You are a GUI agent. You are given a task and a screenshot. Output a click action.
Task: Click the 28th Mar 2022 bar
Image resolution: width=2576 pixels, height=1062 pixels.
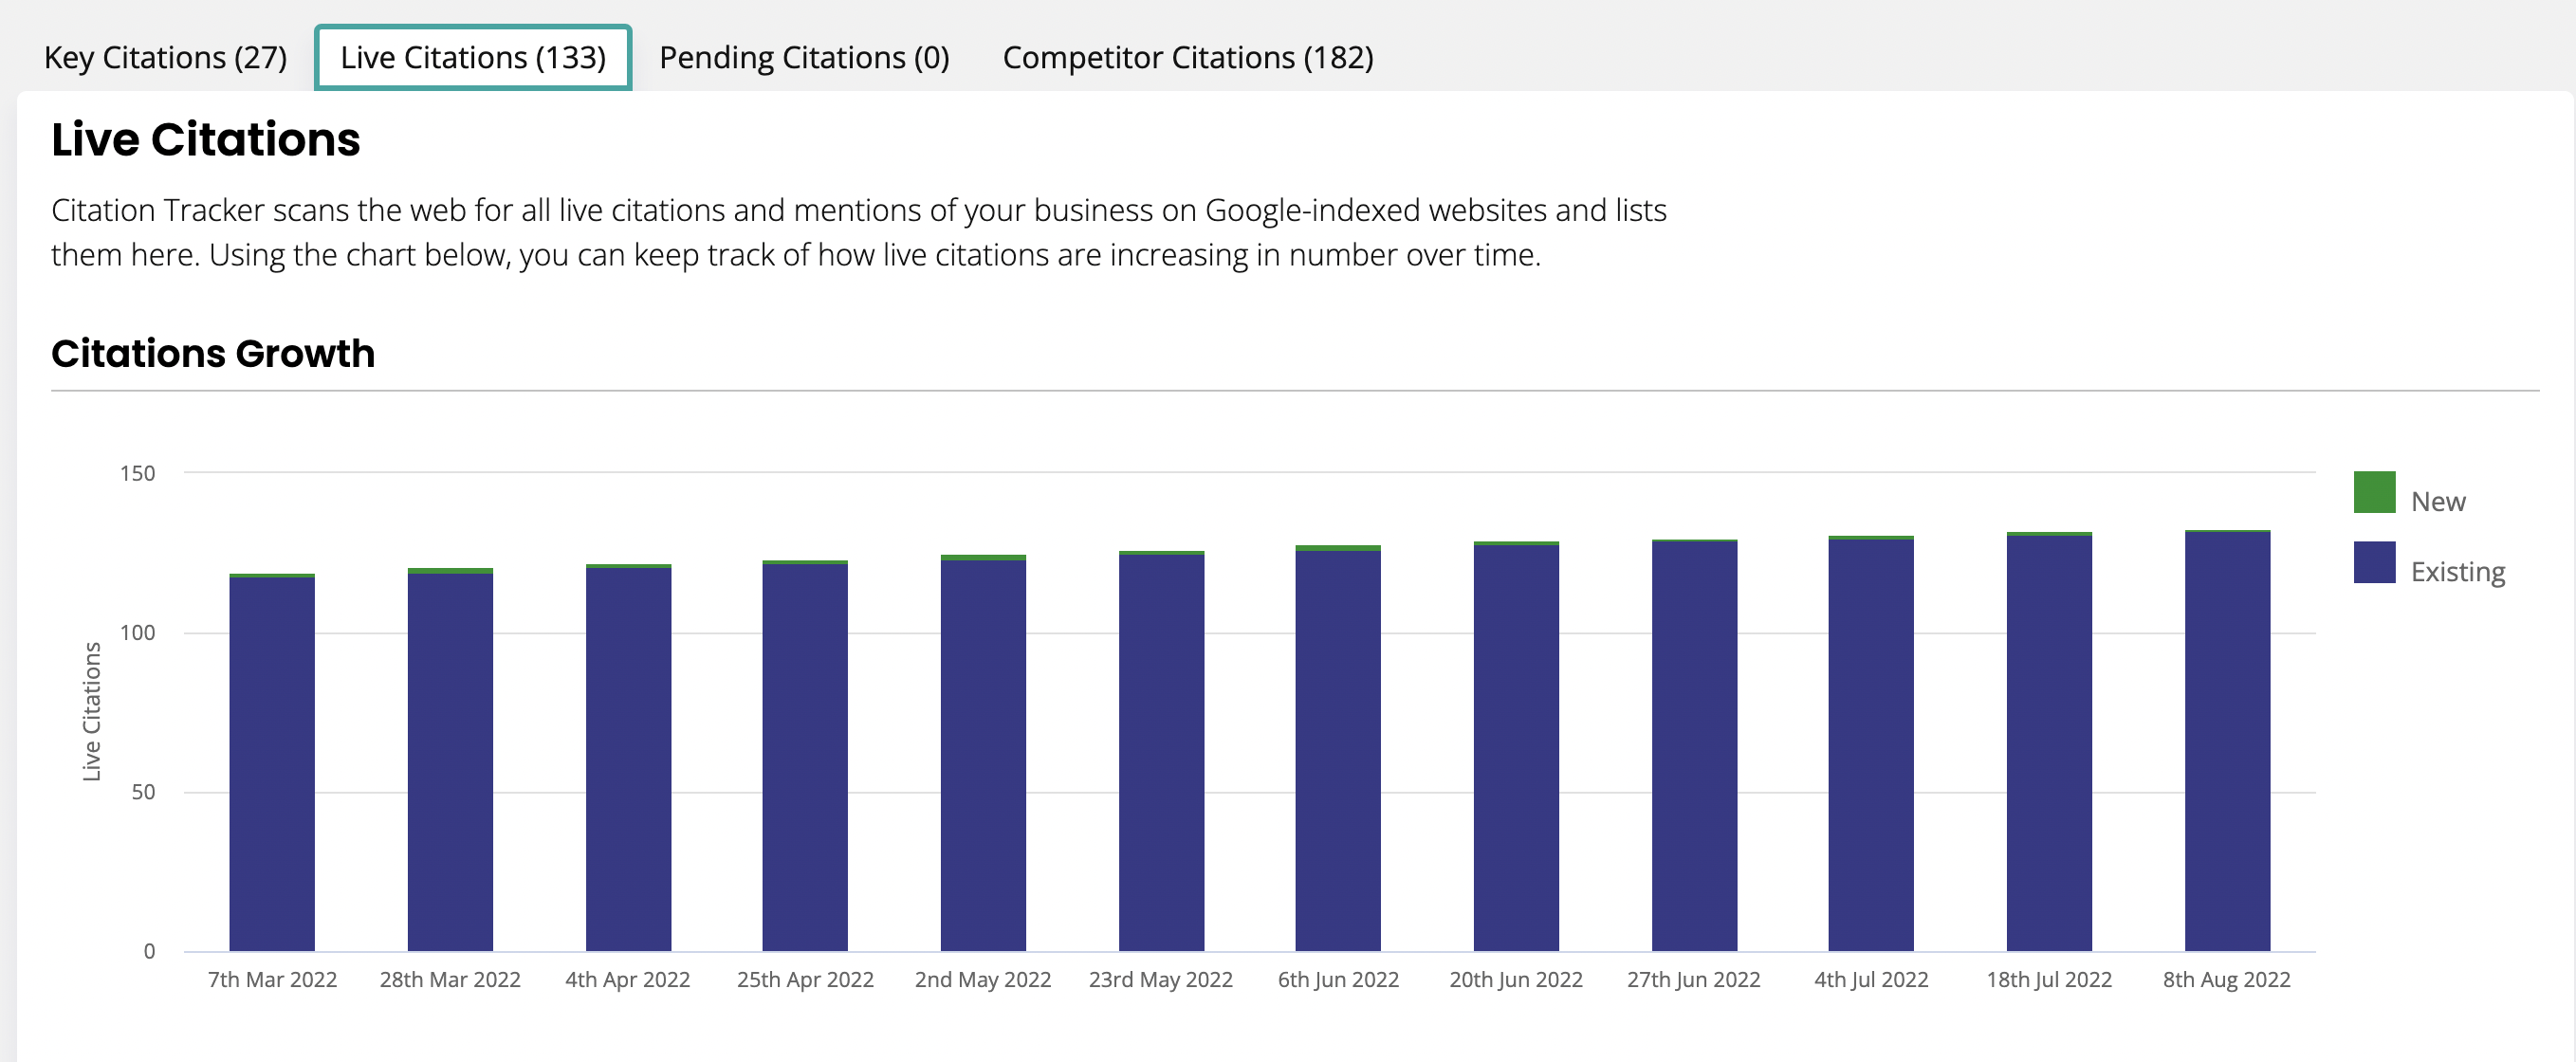pyautogui.click(x=450, y=759)
